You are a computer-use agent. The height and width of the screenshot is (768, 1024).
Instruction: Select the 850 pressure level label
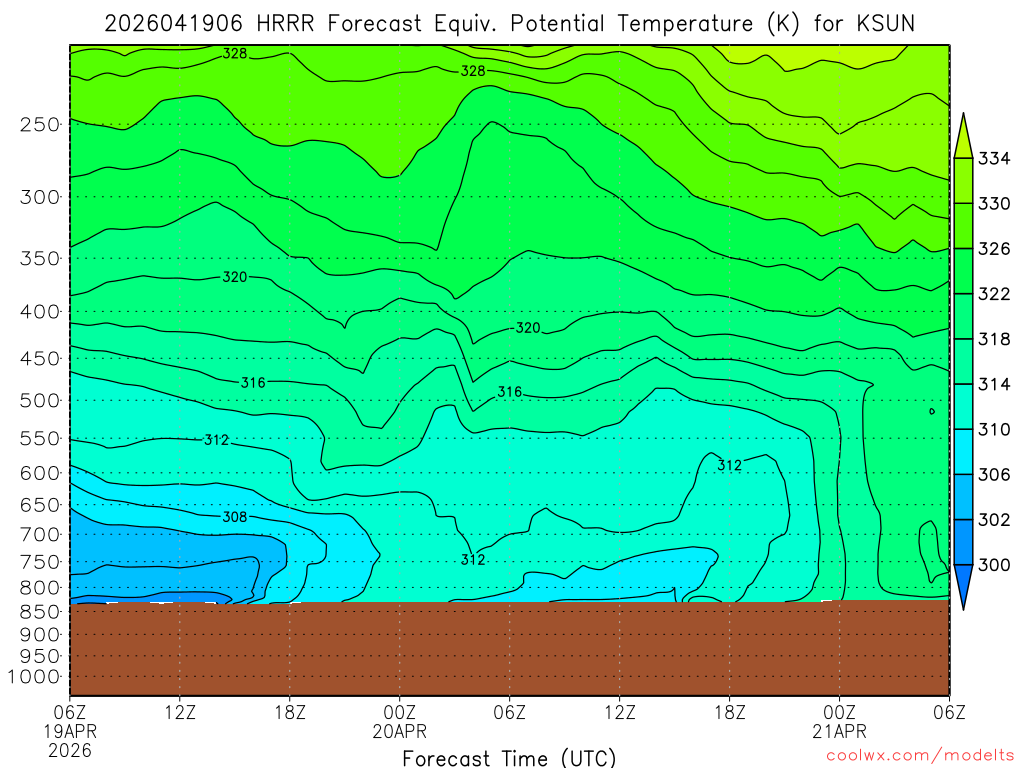pyautogui.click(x=40, y=612)
